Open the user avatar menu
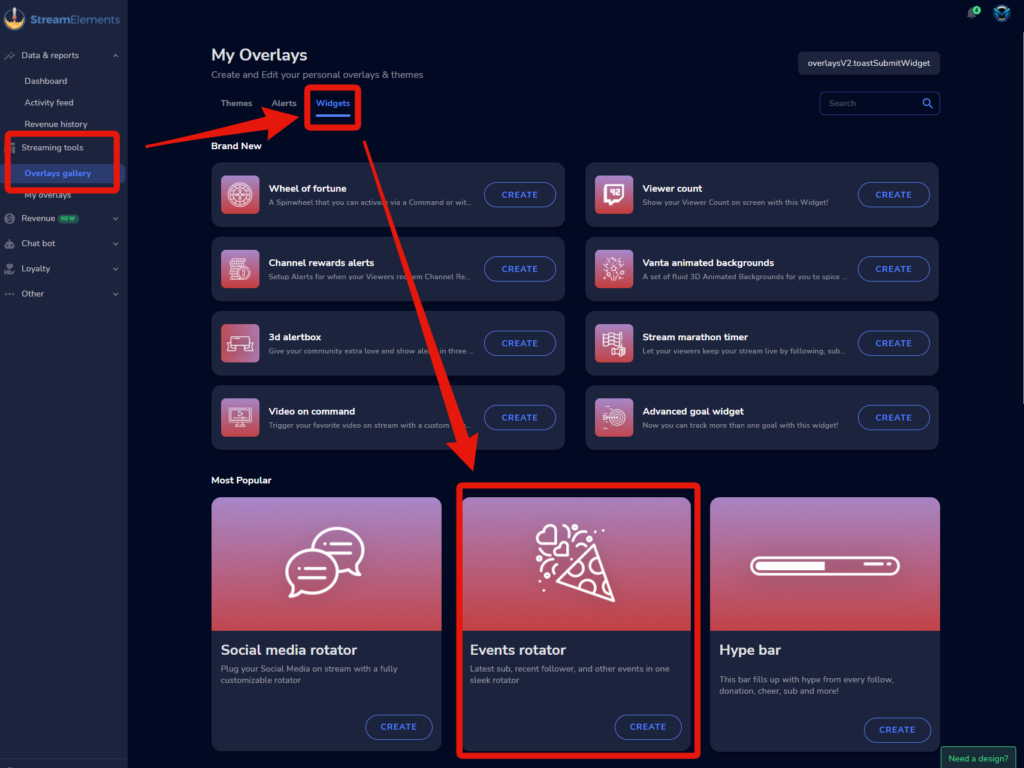 [1001, 12]
